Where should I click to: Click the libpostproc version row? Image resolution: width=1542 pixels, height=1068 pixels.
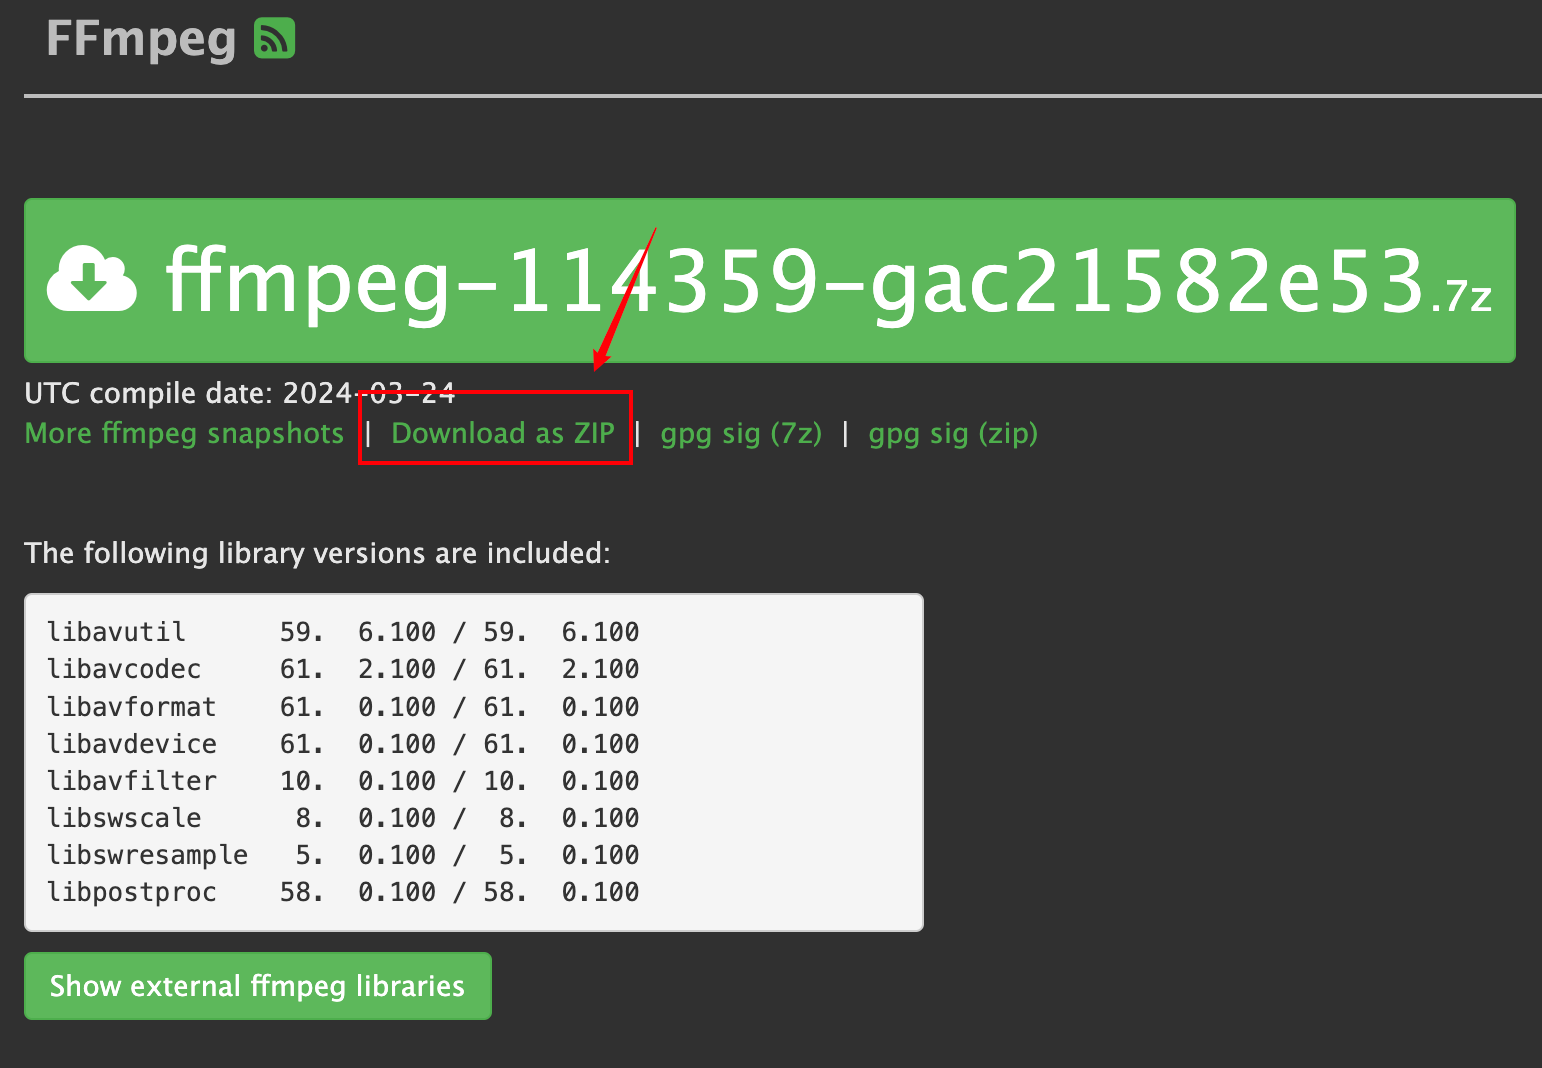[343, 892]
